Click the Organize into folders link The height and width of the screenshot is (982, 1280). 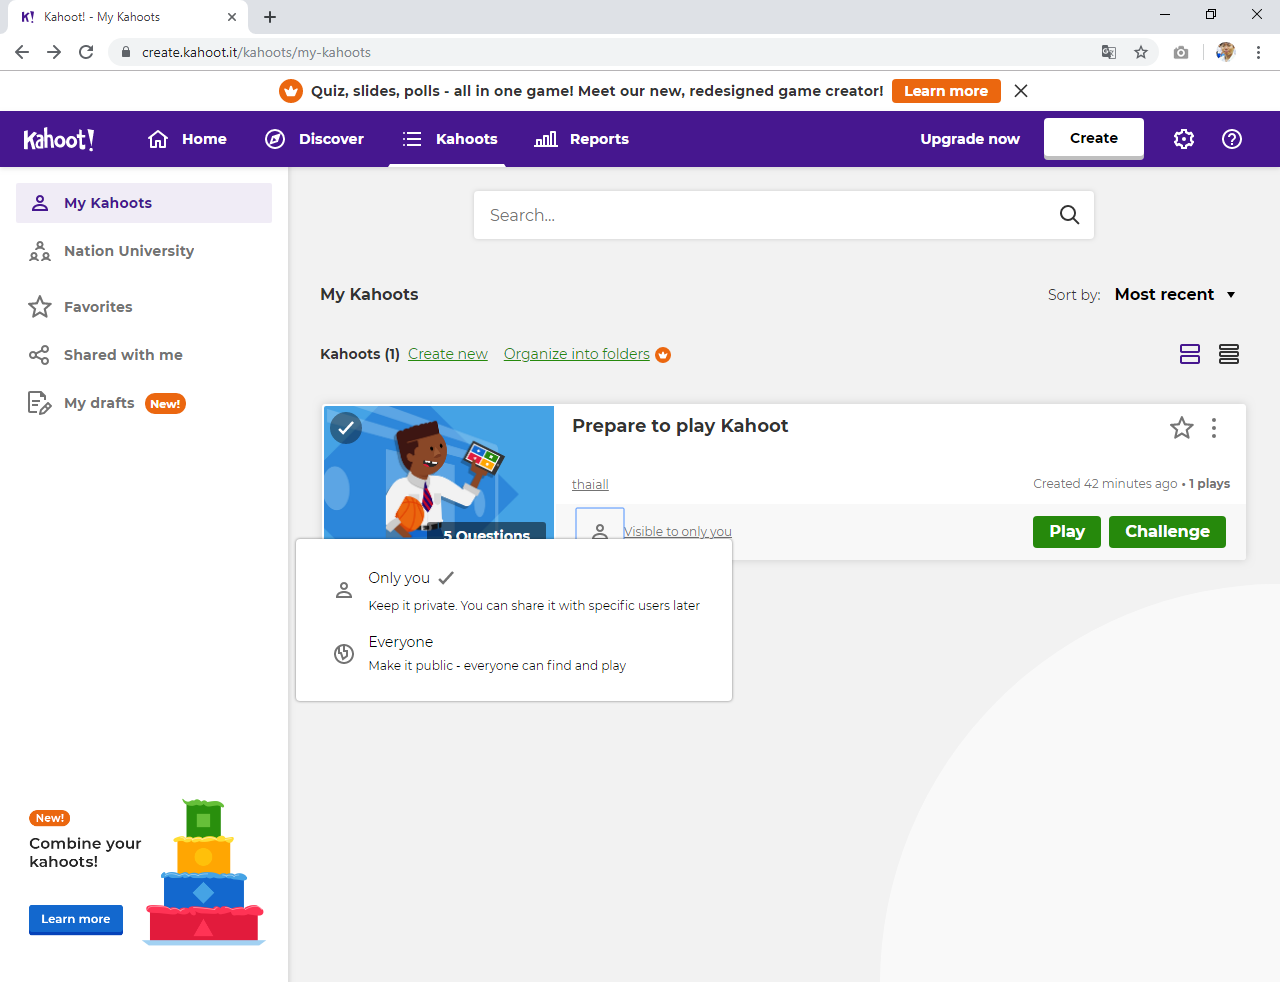click(576, 354)
